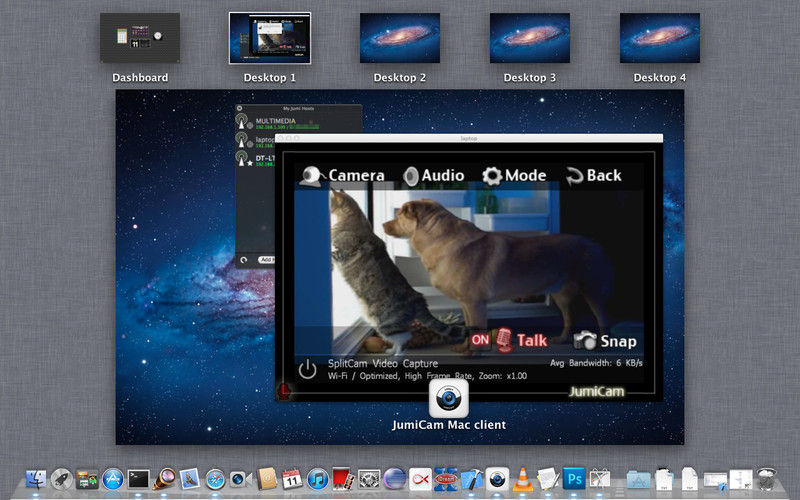This screenshot has width=800, height=500.
Task: Open the brass telescope app in the Dock
Action: coord(164,480)
